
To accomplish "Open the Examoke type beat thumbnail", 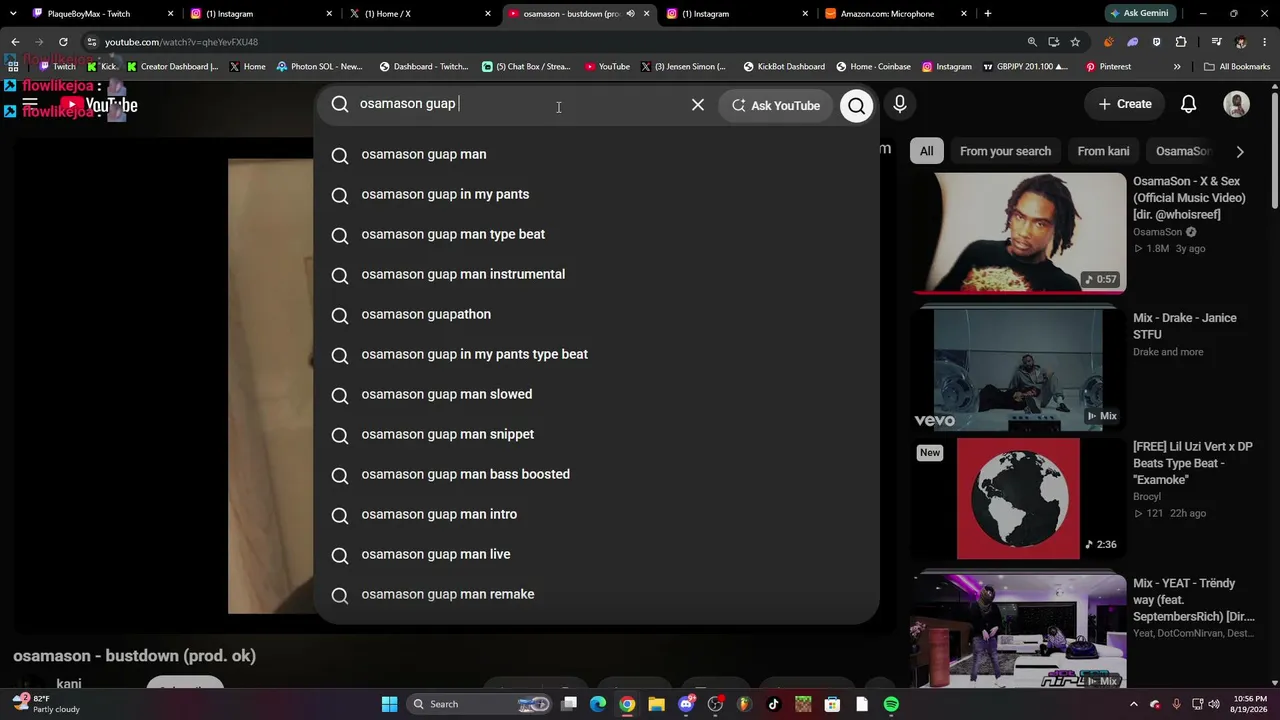I will pyautogui.click(x=1019, y=498).
